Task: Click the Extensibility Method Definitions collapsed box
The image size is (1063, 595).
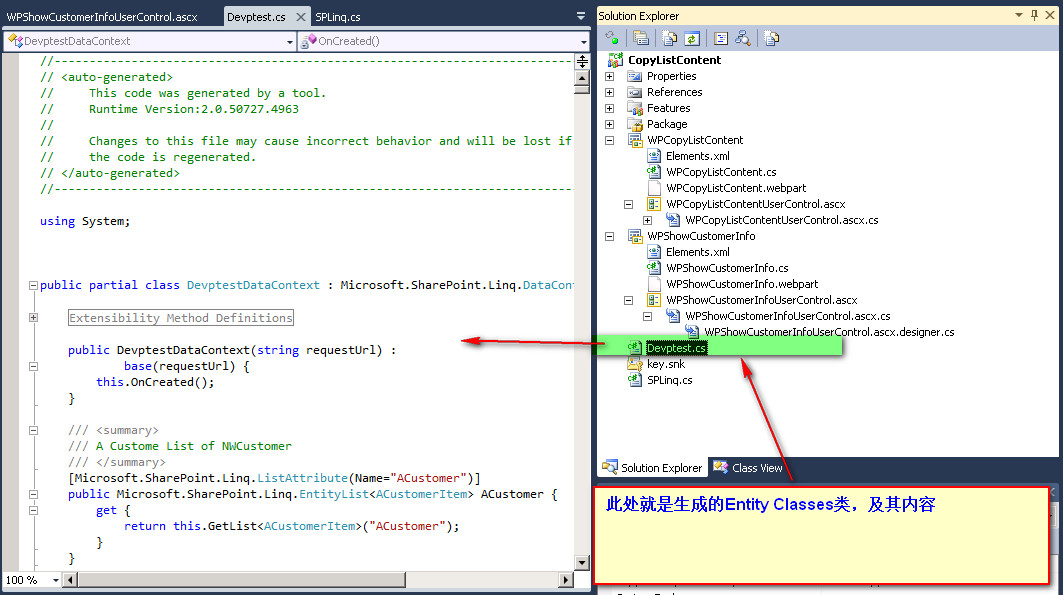Action: 181,318
